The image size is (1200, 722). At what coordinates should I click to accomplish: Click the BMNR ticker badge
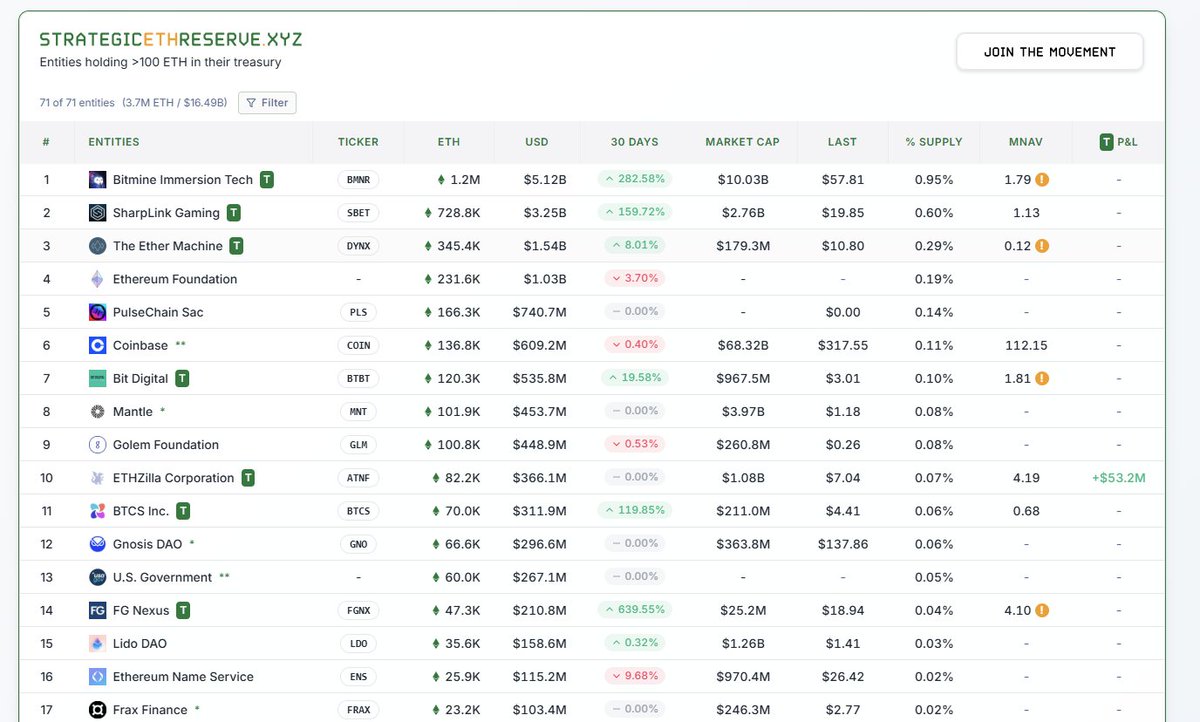[x=358, y=180]
